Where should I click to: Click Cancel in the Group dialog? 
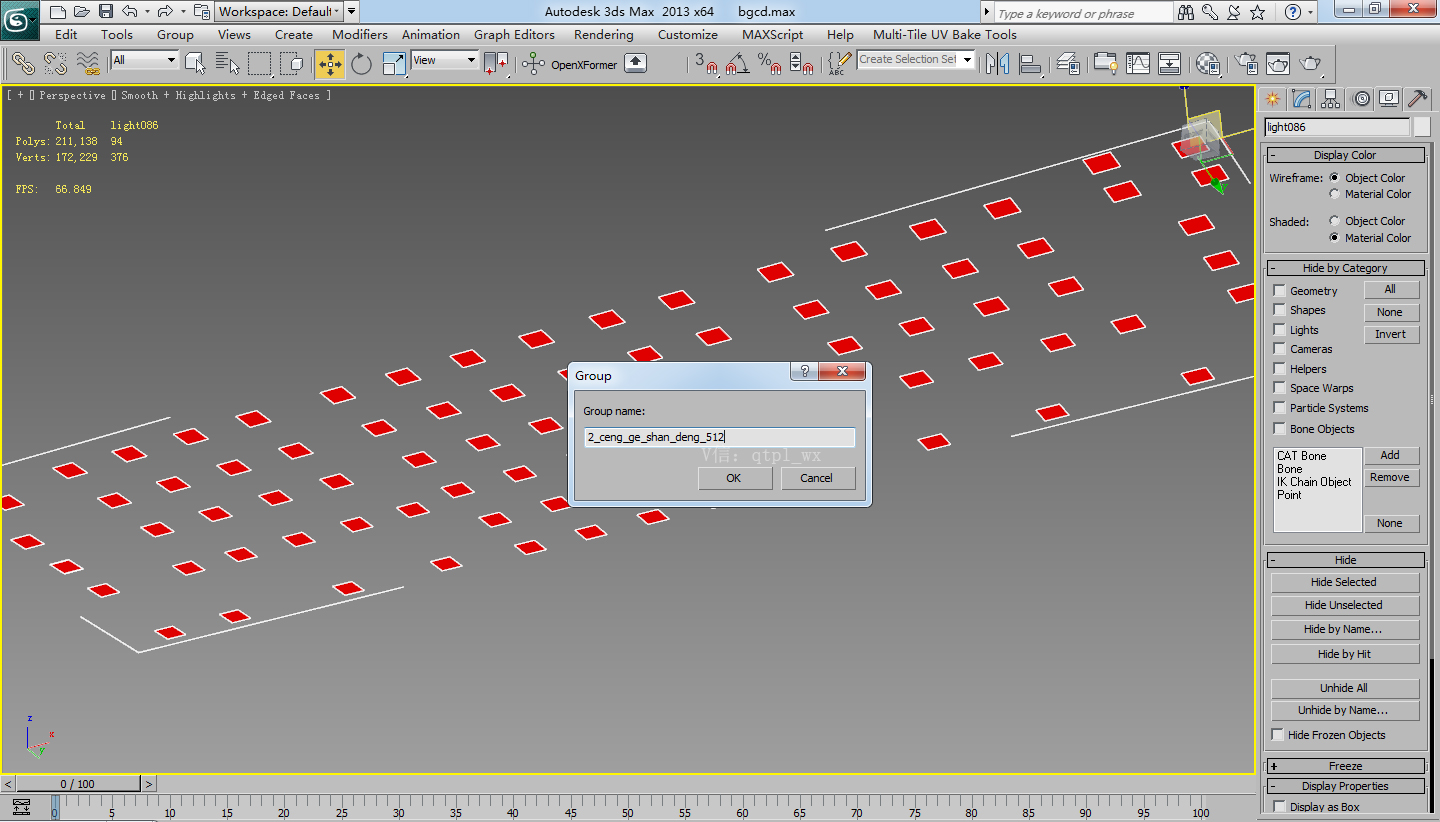[816, 478]
